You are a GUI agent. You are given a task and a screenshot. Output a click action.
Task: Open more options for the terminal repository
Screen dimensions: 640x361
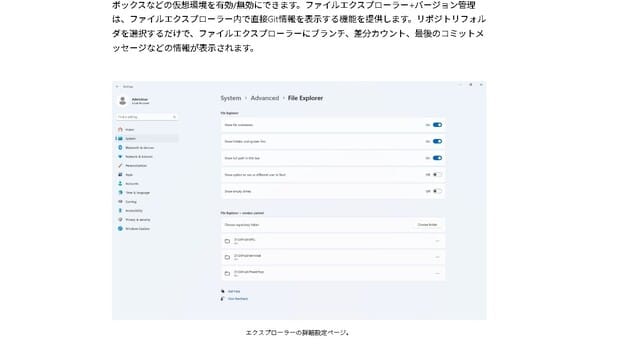(437, 257)
